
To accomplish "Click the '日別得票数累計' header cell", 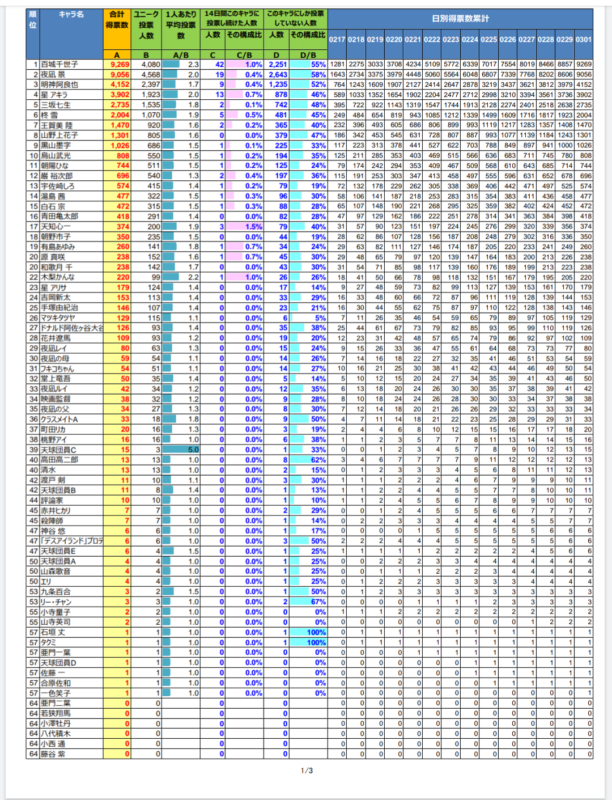I will pos(460,19).
